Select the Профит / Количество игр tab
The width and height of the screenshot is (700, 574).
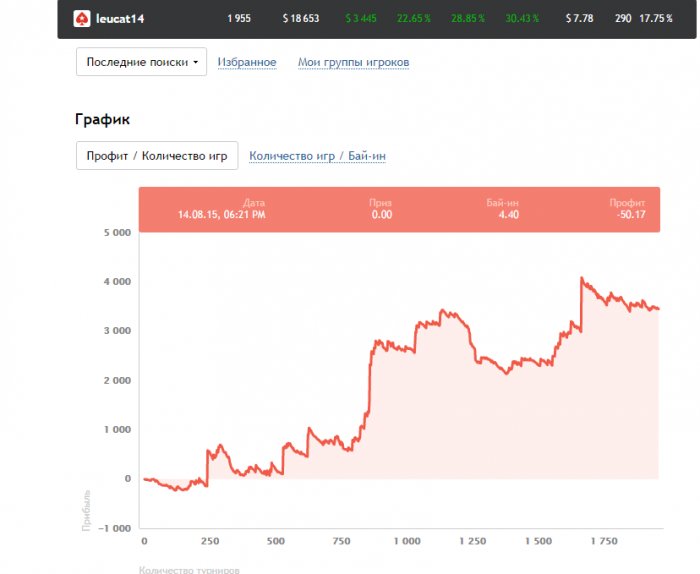157,156
